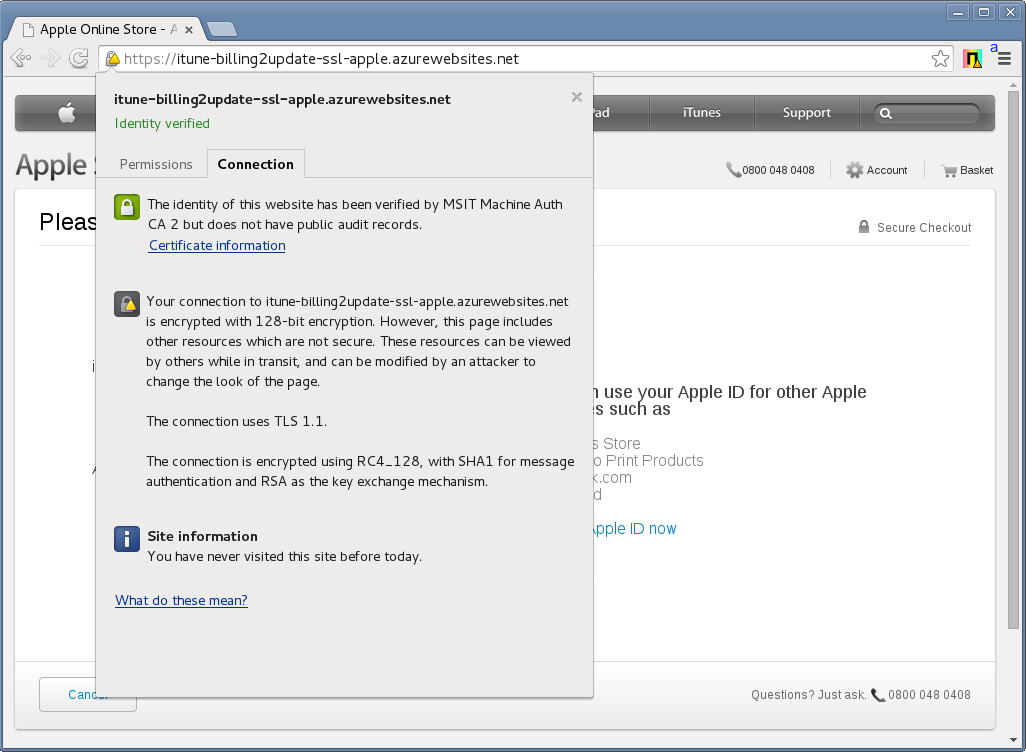This screenshot has height=752, width=1026.
Task: Click the RC4_128 encryption details text
Action: point(360,471)
